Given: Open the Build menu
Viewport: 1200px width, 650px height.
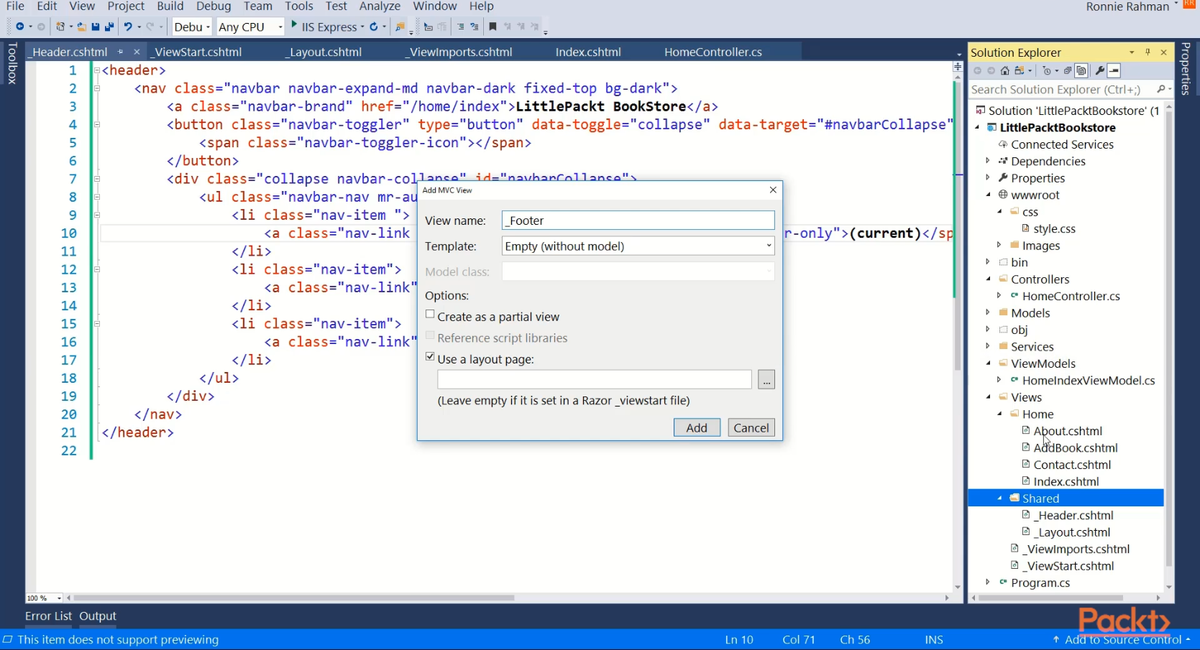Looking at the screenshot, I should pos(170,6).
